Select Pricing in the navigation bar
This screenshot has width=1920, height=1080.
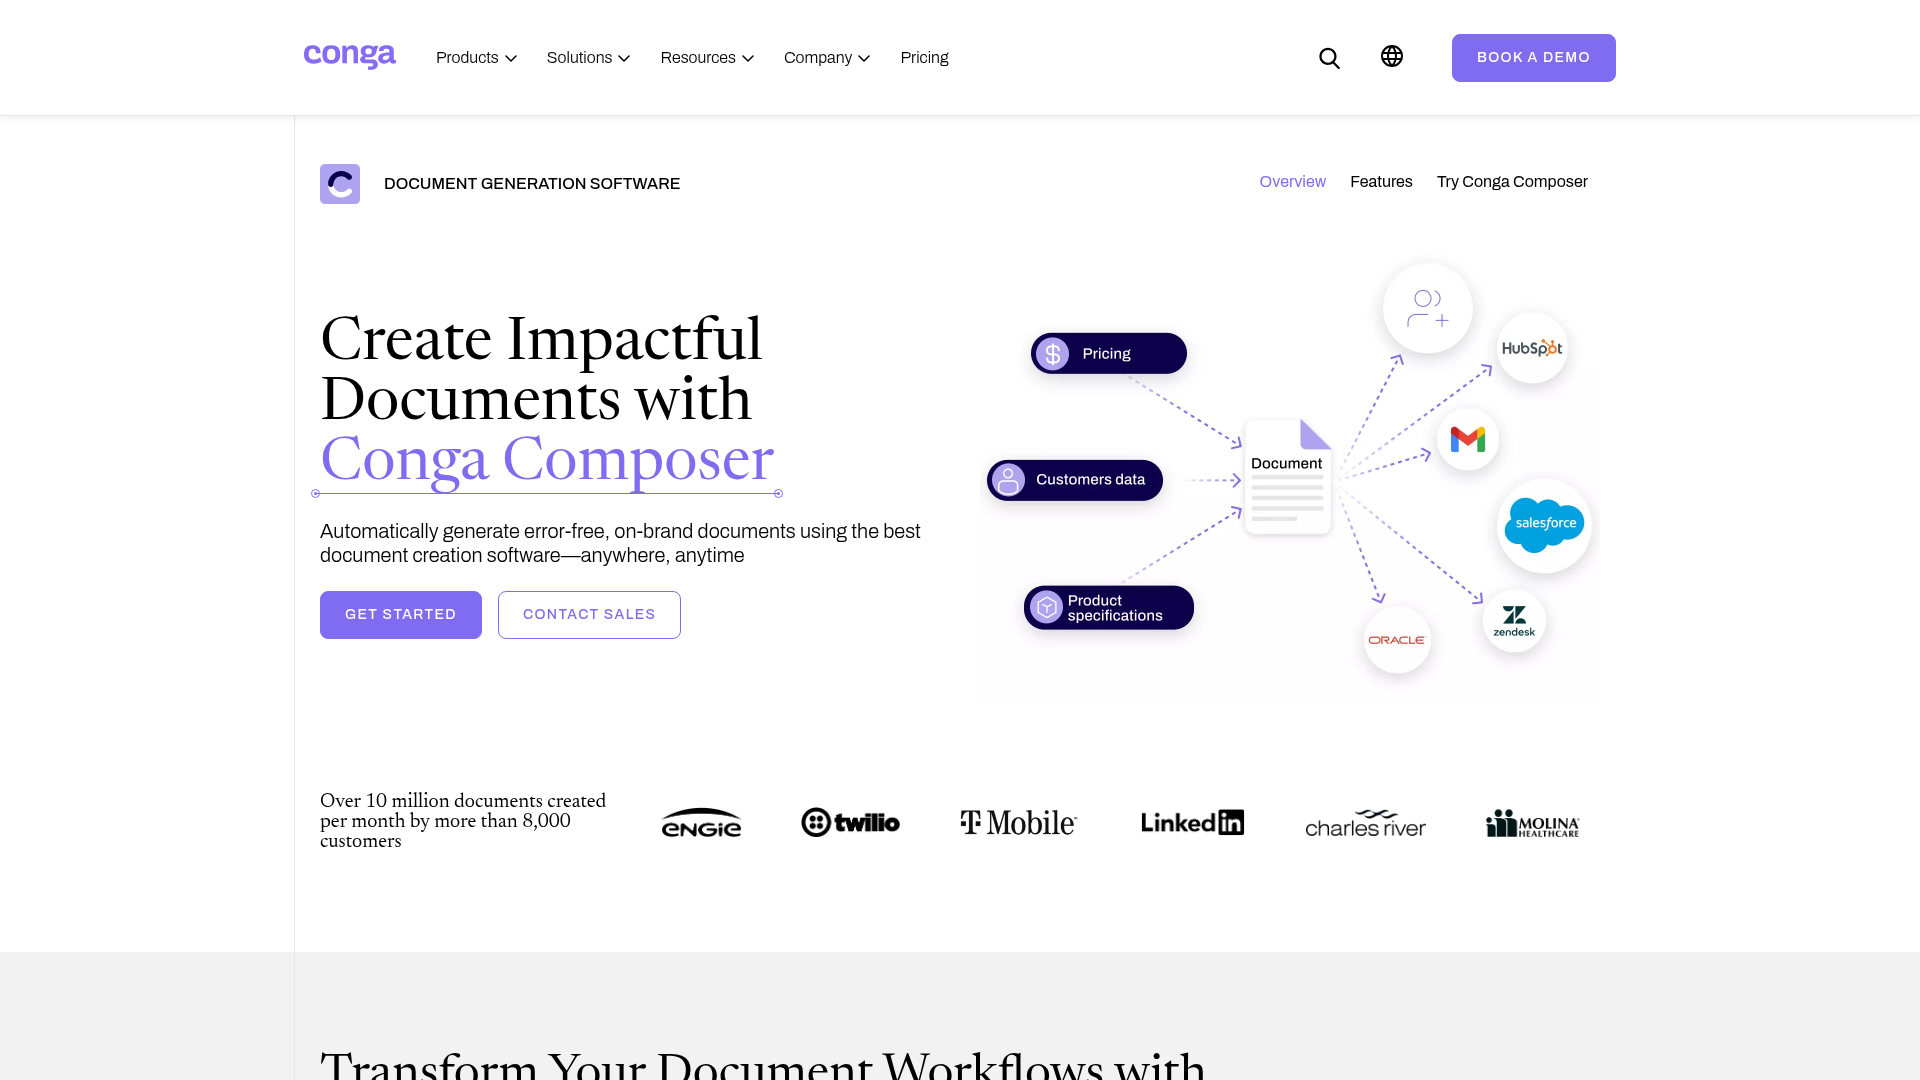click(x=924, y=57)
